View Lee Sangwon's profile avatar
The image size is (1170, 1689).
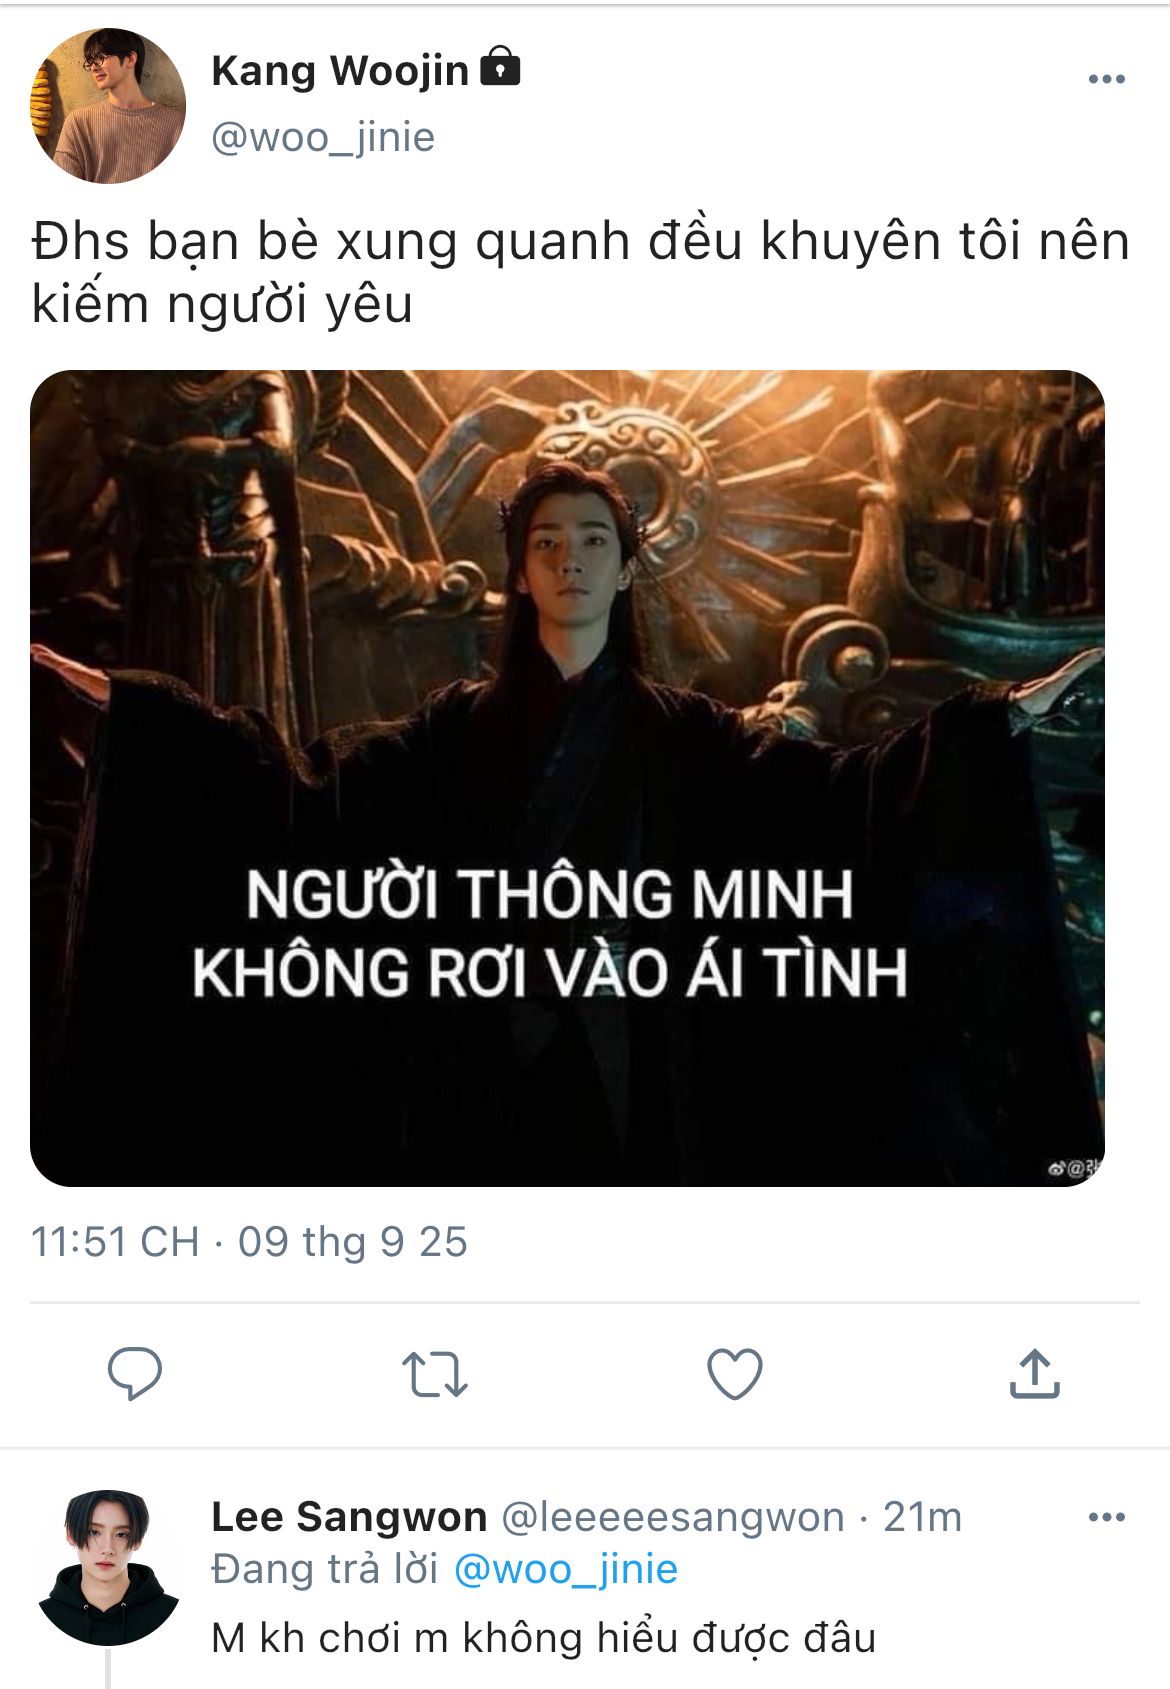pyautogui.click(x=108, y=1567)
